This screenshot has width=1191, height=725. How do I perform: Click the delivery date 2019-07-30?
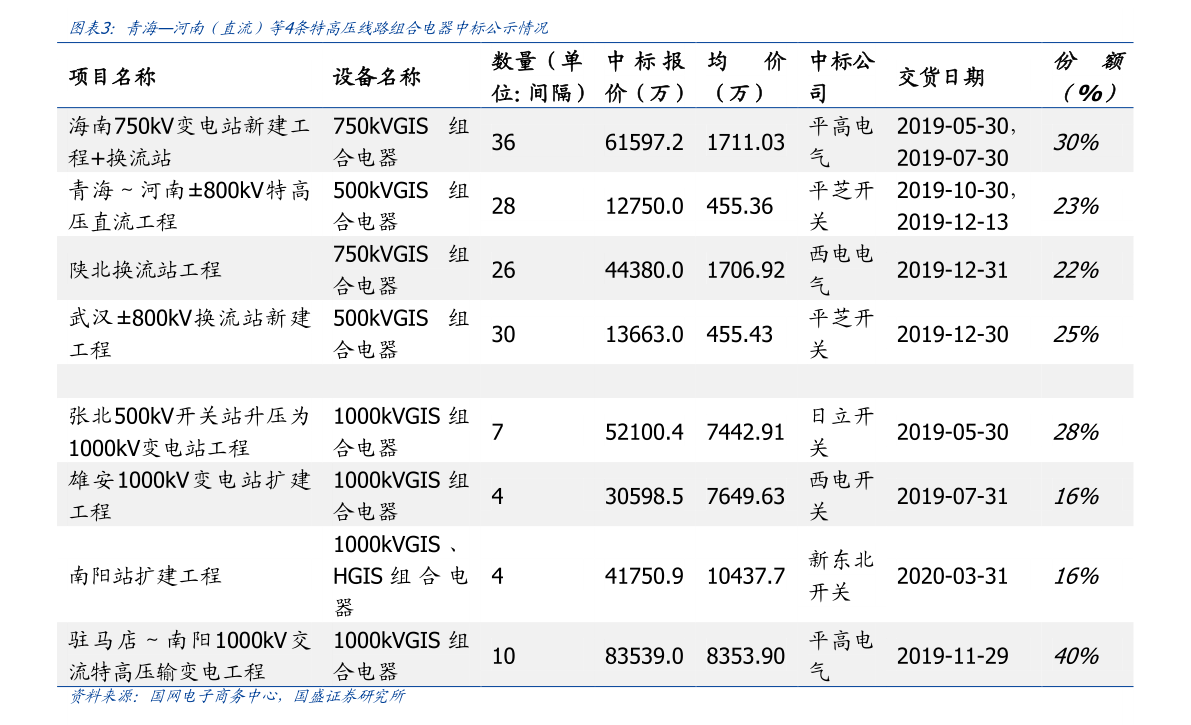point(952,158)
